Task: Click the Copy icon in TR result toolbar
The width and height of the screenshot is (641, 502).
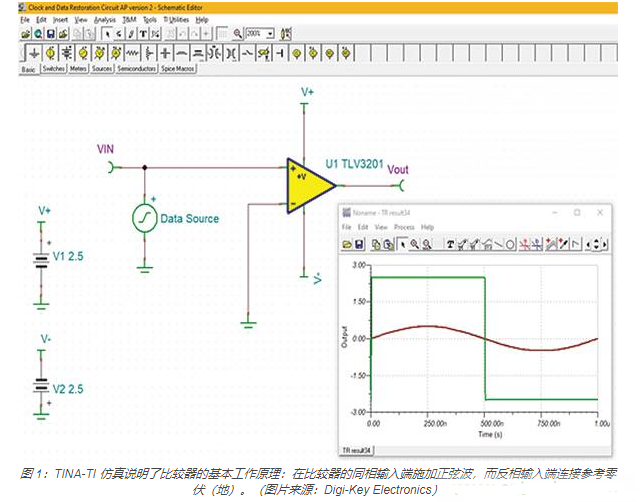Action: pos(376,244)
